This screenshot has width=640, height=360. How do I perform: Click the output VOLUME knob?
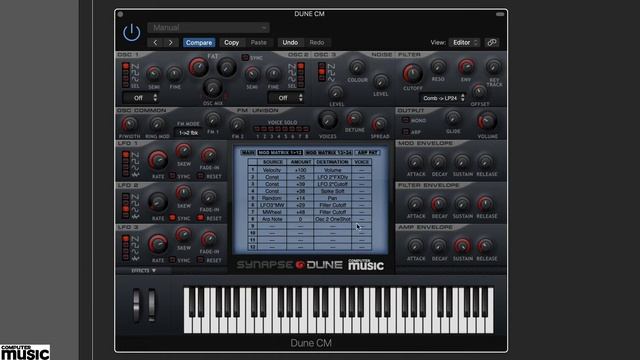tap(487, 121)
